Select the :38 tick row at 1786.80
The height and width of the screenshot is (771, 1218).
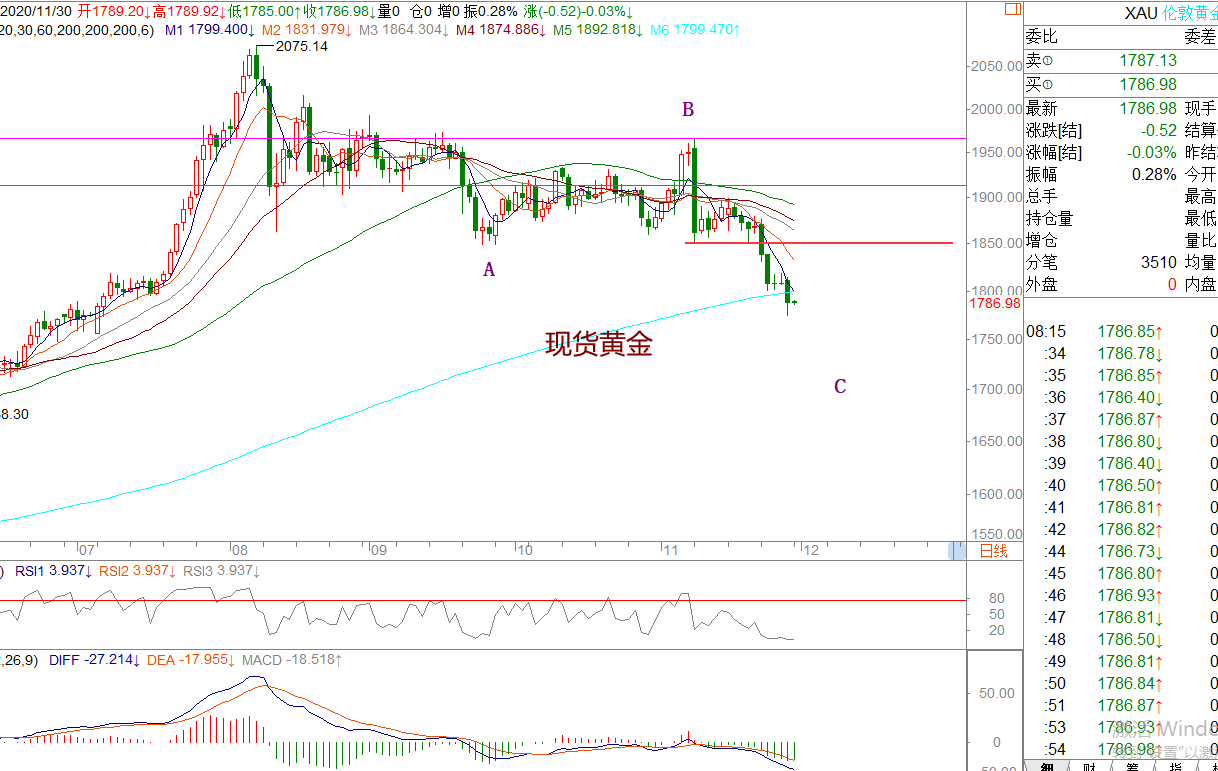1121,441
